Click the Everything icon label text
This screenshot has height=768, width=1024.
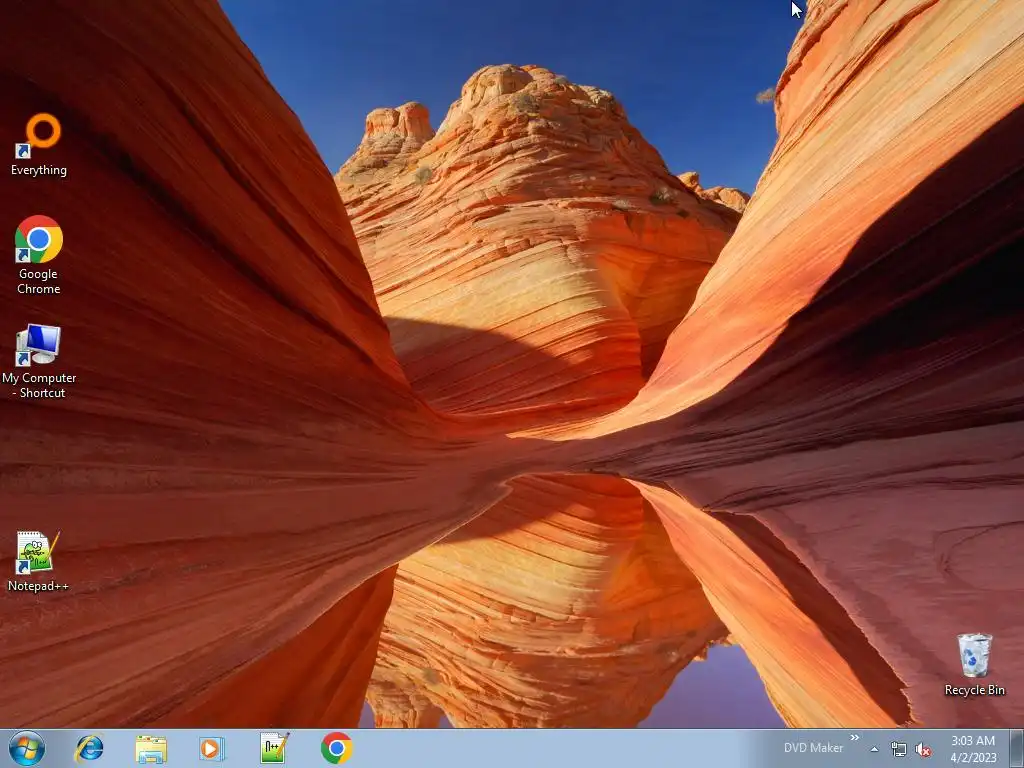click(39, 170)
